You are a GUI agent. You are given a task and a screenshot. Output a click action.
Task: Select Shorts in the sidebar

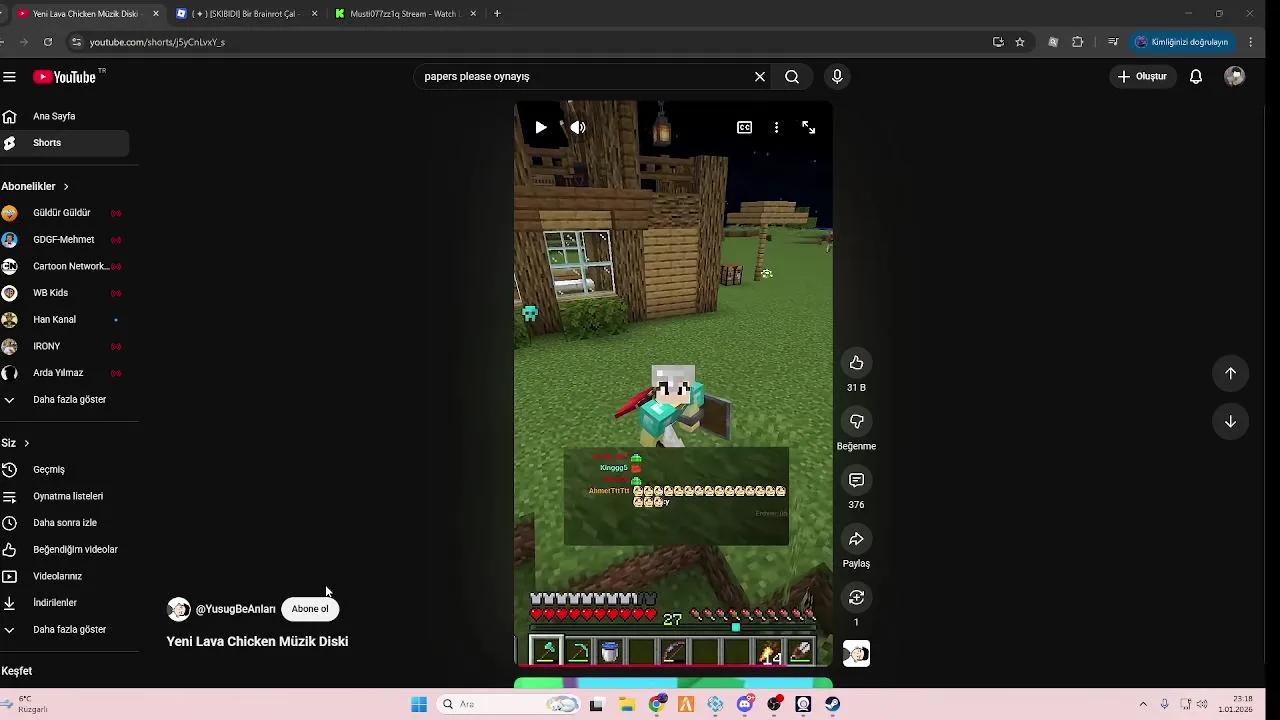64,143
